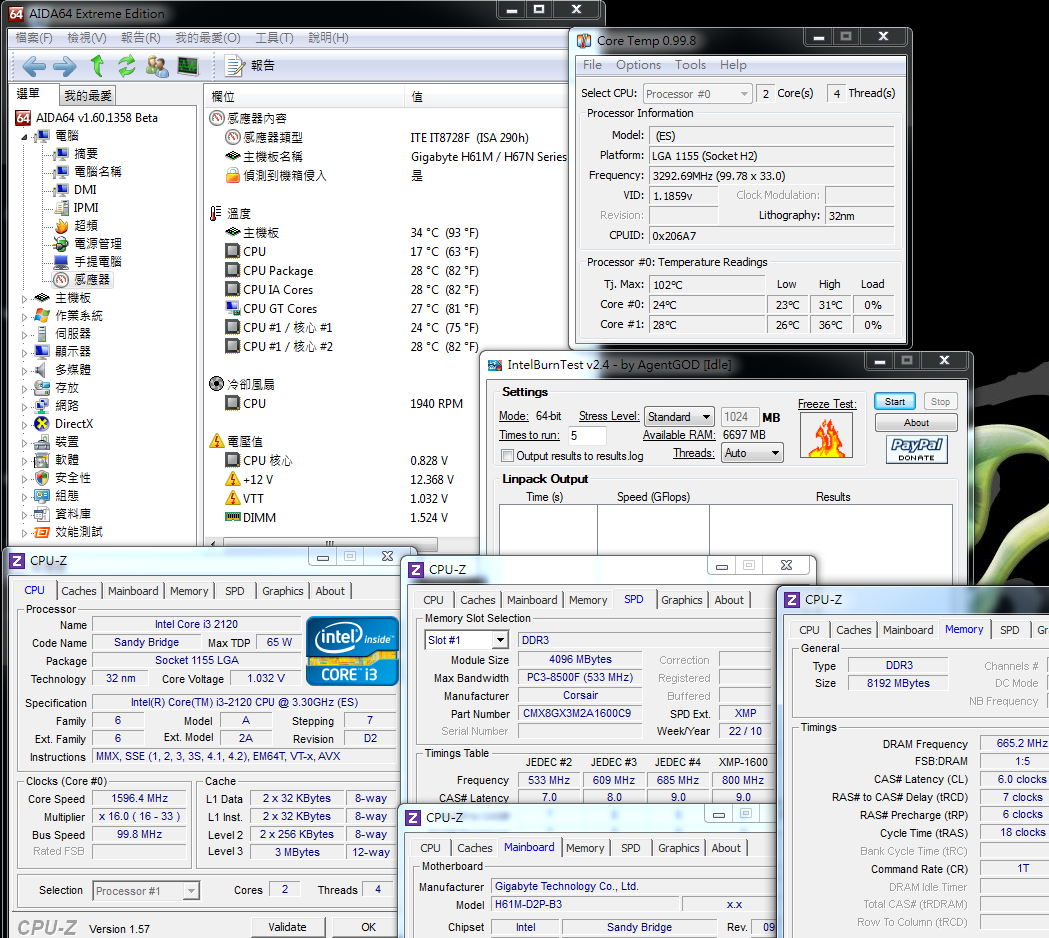The height and width of the screenshot is (938, 1049).
Task: Open the Slot #1 memory slot dropdown
Action: click(466, 640)
